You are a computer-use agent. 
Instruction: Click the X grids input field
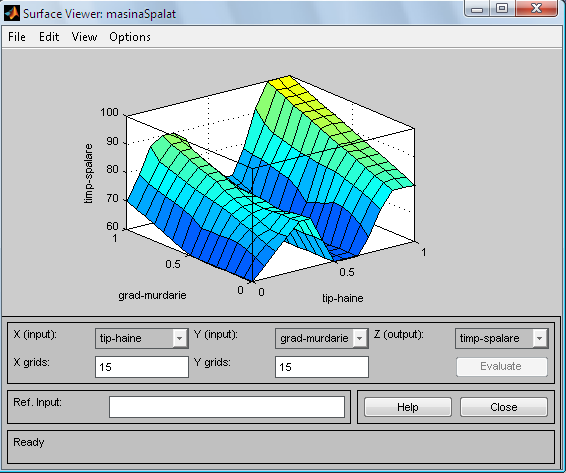coord(142,367)
